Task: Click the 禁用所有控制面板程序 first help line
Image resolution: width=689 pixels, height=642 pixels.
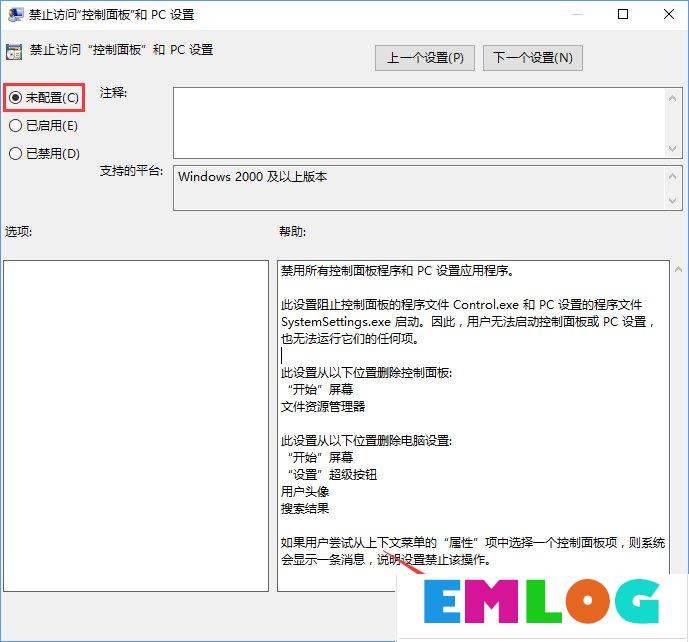Action: click(397, 271)
